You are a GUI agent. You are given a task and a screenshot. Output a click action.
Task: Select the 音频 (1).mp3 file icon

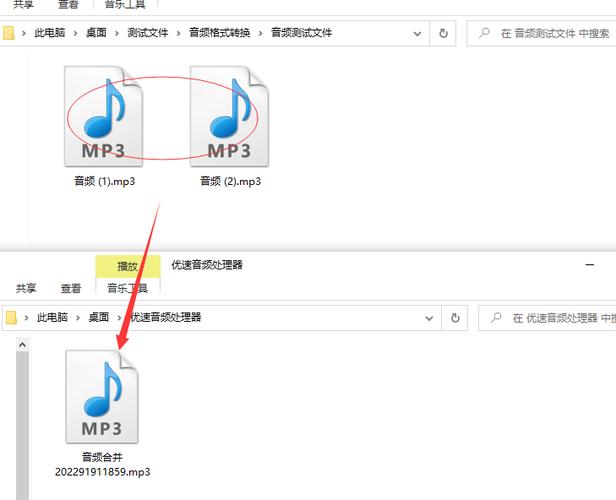104,117
